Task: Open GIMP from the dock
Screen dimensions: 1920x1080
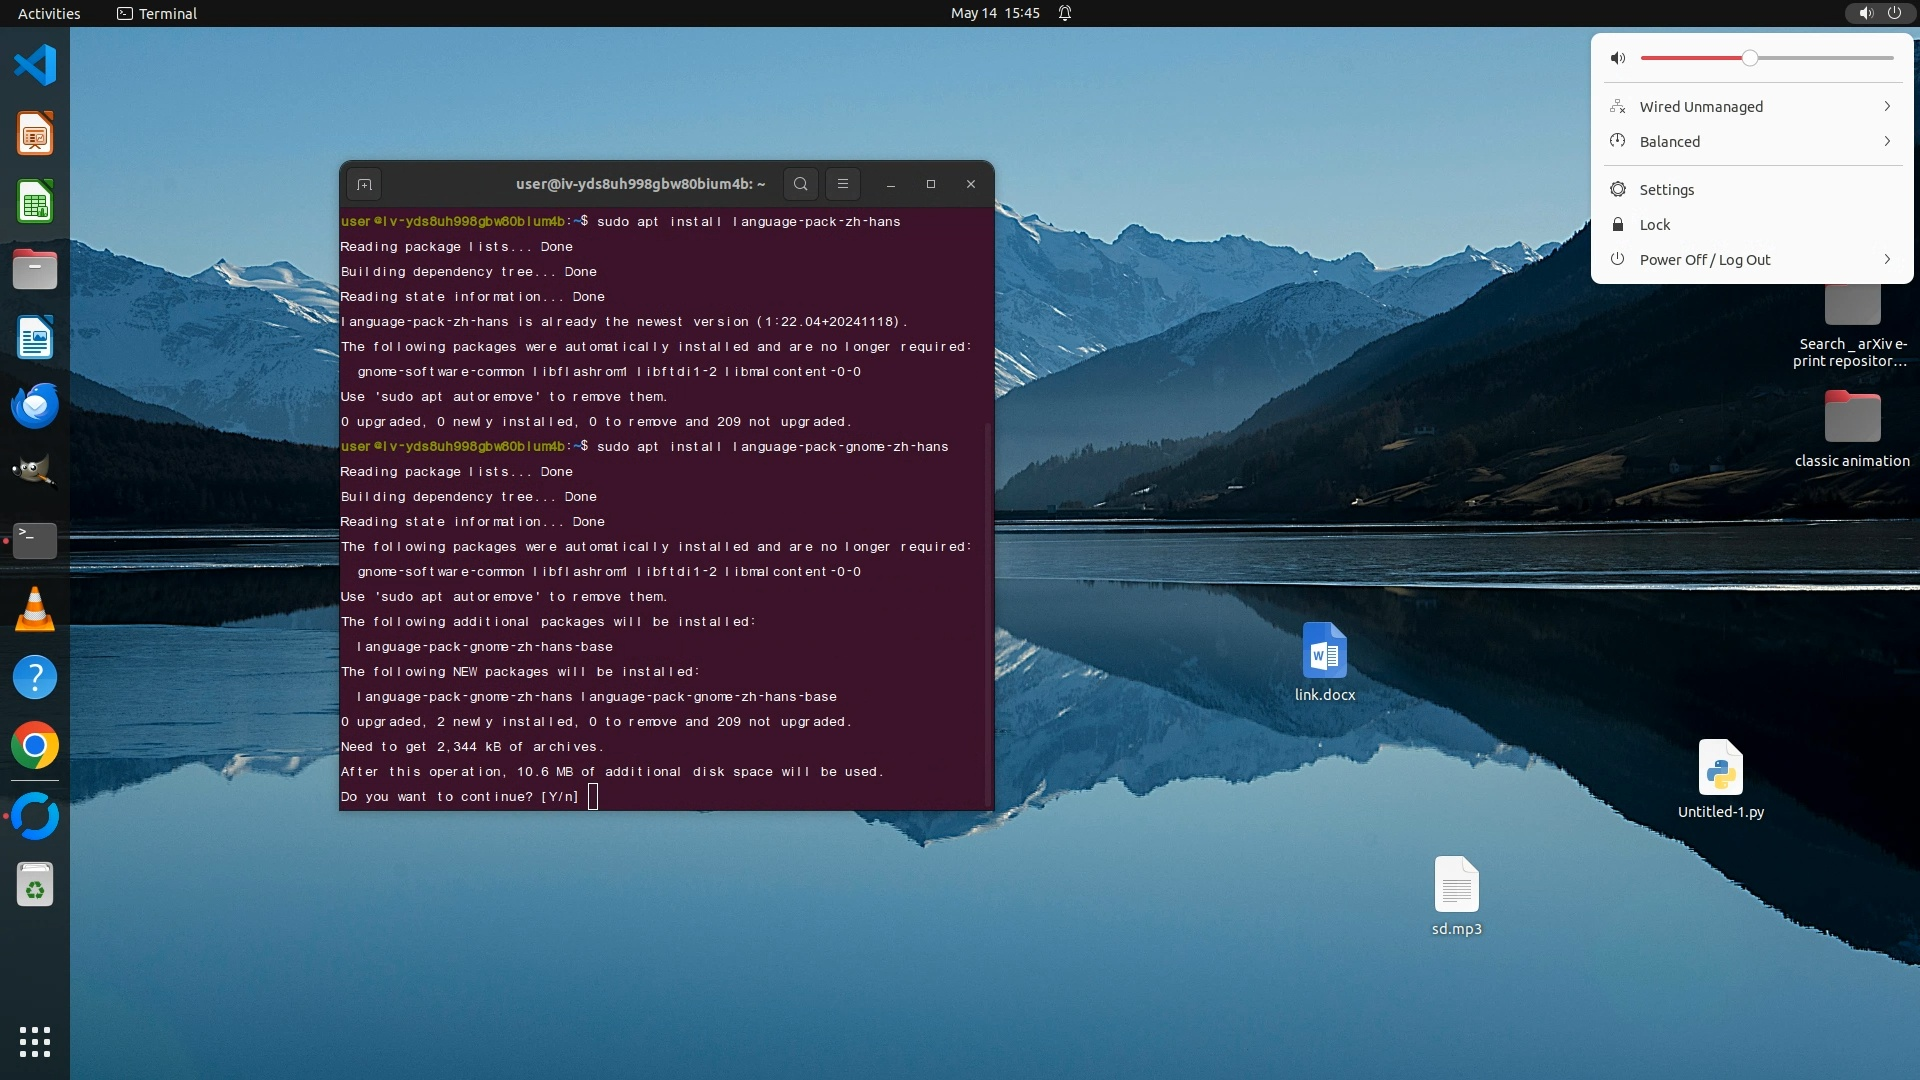Action: point(35,471)
